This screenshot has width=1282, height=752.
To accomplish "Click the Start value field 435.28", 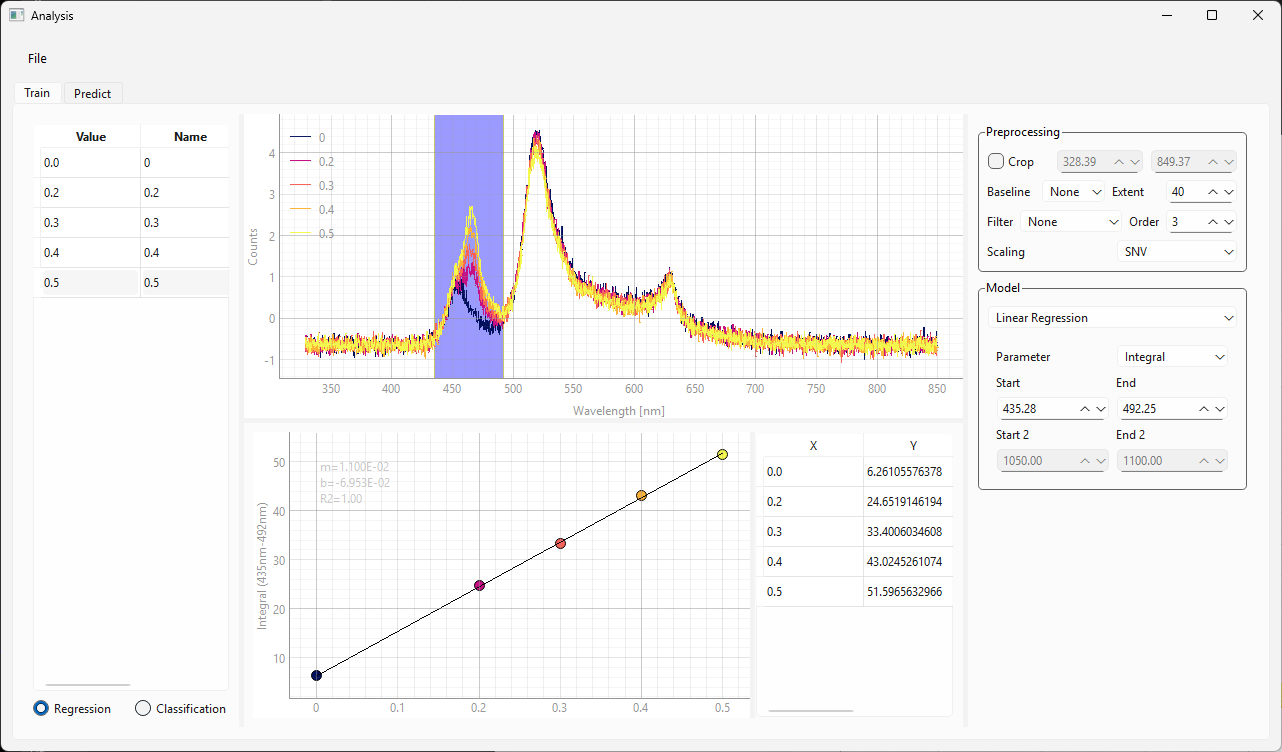I will tap(1035, 408).
